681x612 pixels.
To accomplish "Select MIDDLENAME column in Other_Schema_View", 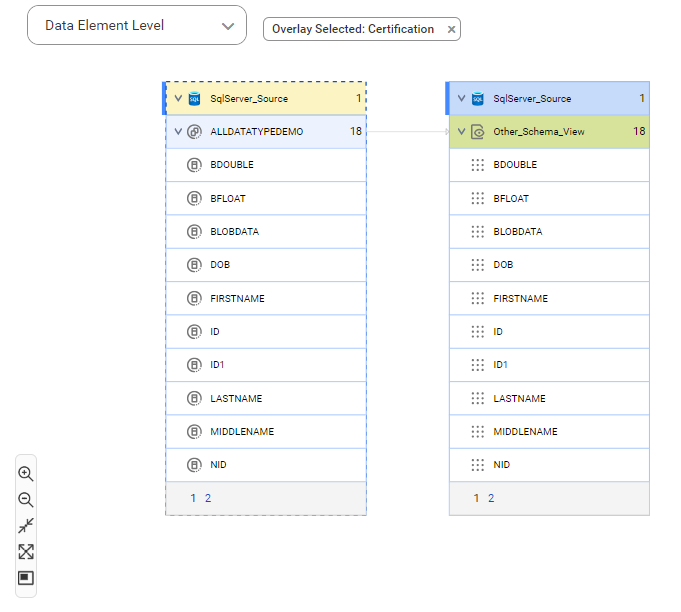I will 549,432.
